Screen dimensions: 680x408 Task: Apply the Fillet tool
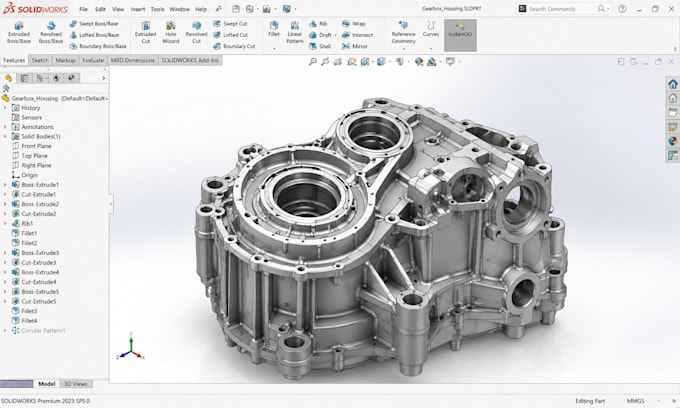pos(274,29)
